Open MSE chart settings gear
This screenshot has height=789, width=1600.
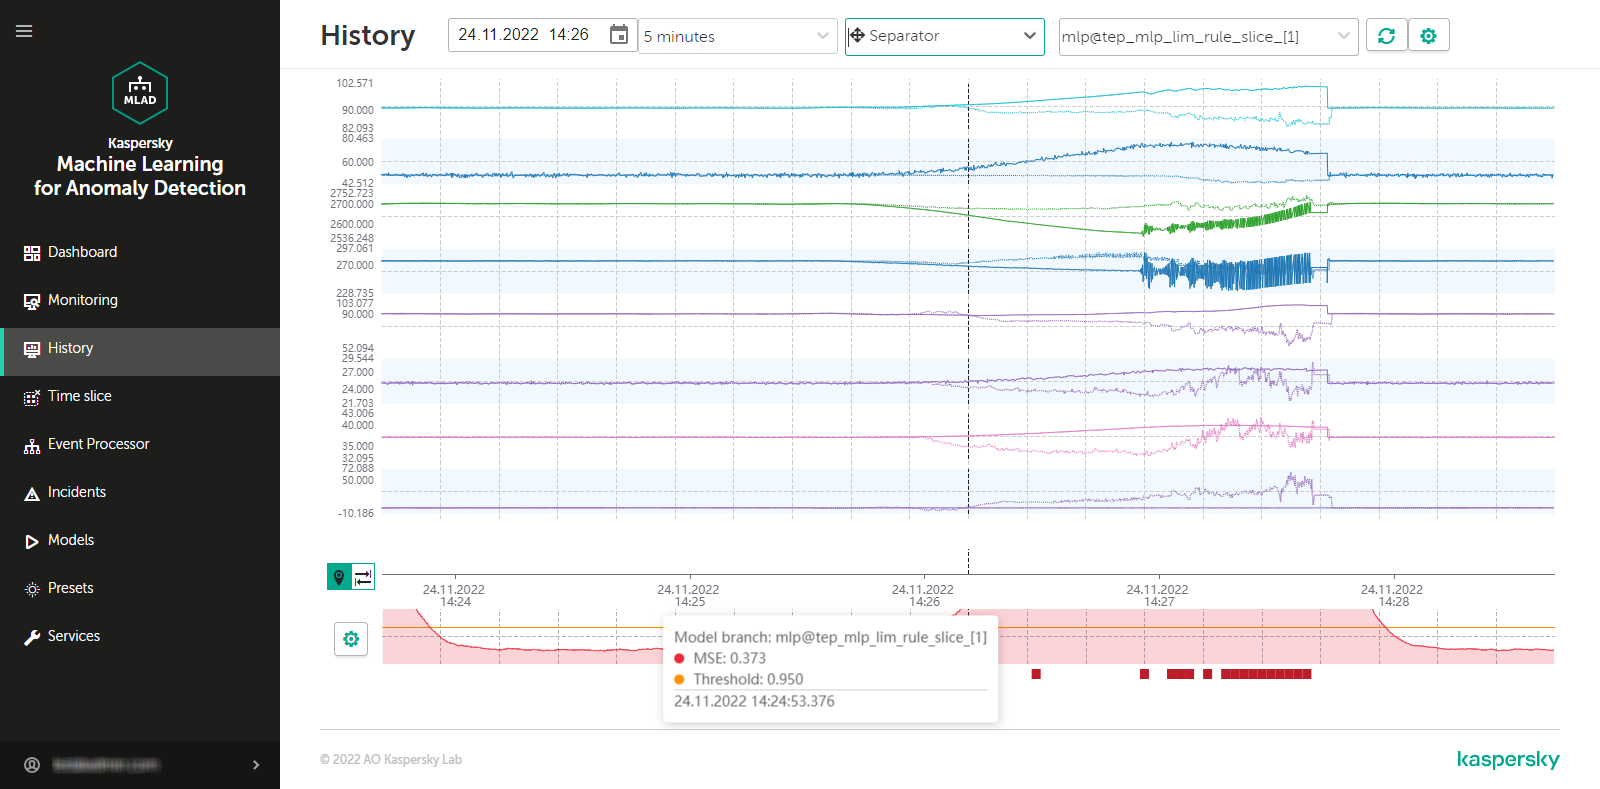pos(351,639)
